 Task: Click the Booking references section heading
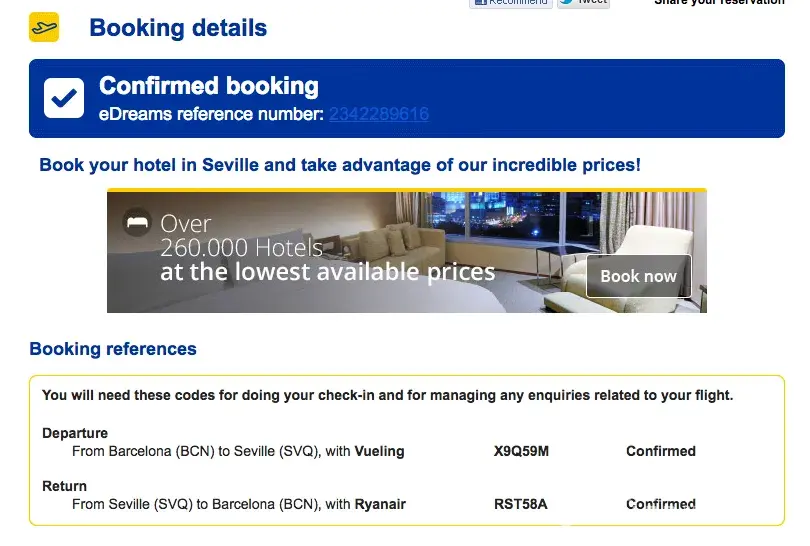tap(113, 349)
